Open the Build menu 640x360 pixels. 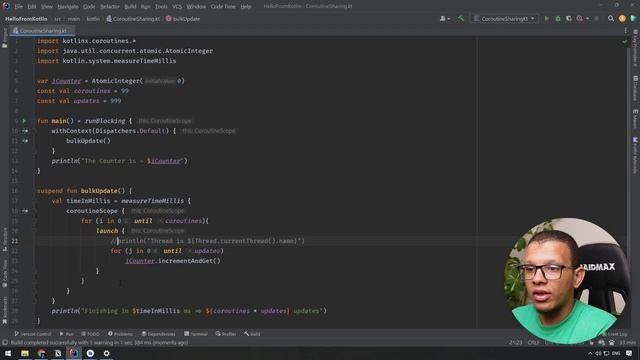(x=130, y=7)
